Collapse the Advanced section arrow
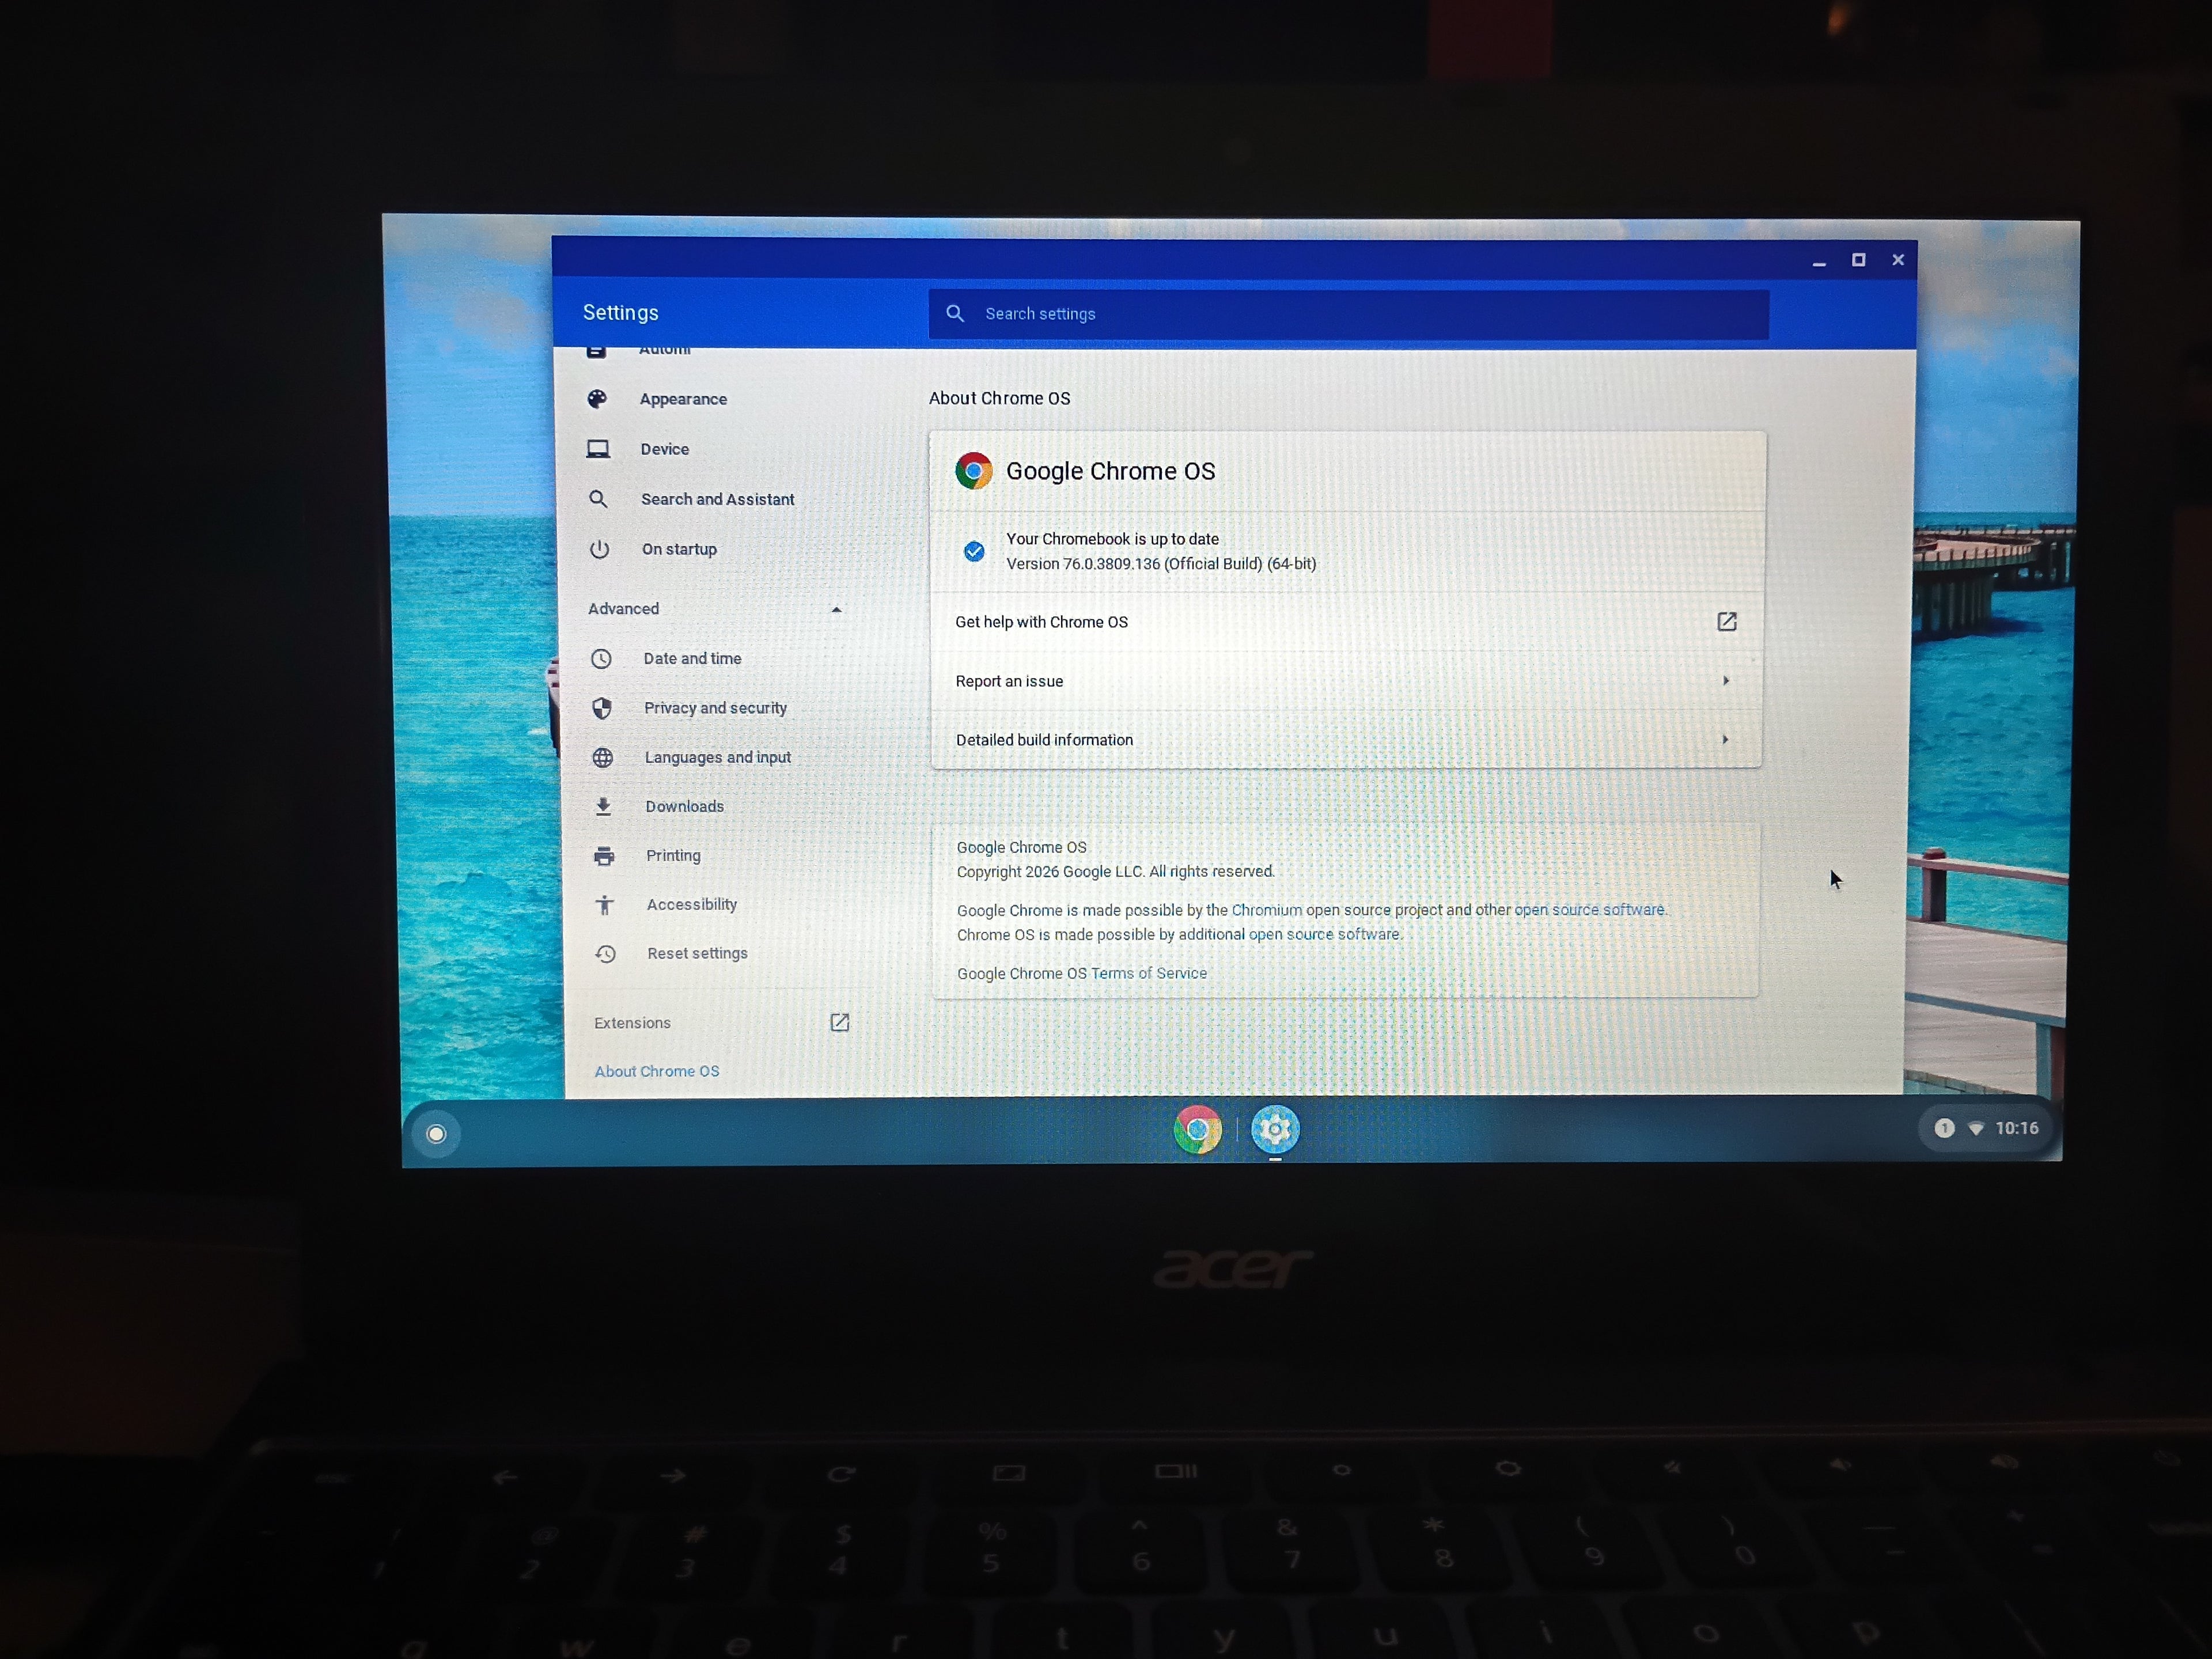 [x=836, y=609]
